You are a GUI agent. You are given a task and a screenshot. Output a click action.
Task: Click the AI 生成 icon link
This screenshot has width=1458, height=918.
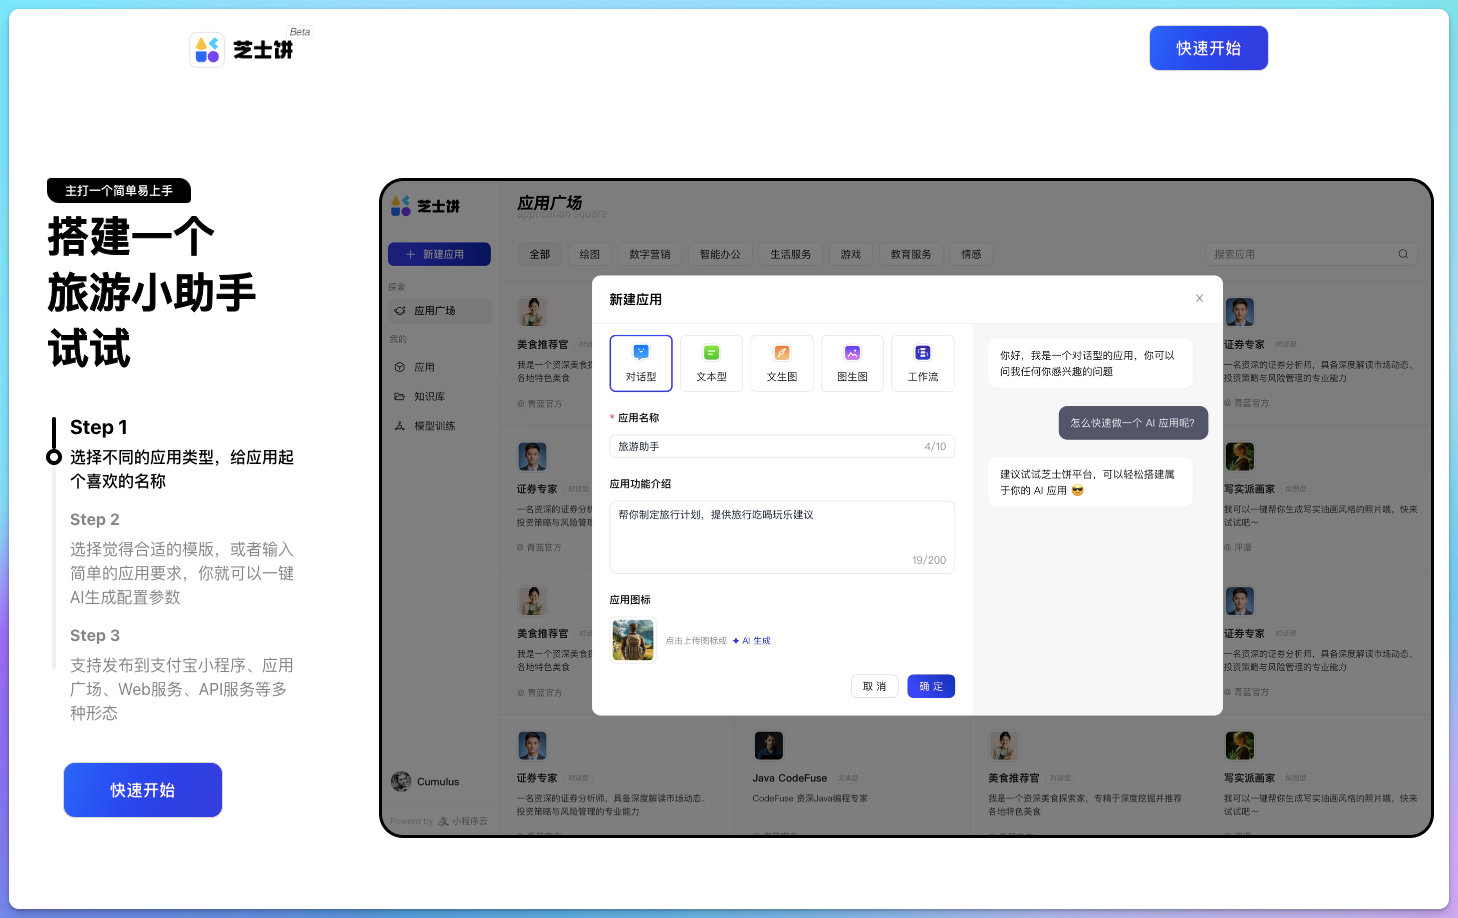point(752,641)
